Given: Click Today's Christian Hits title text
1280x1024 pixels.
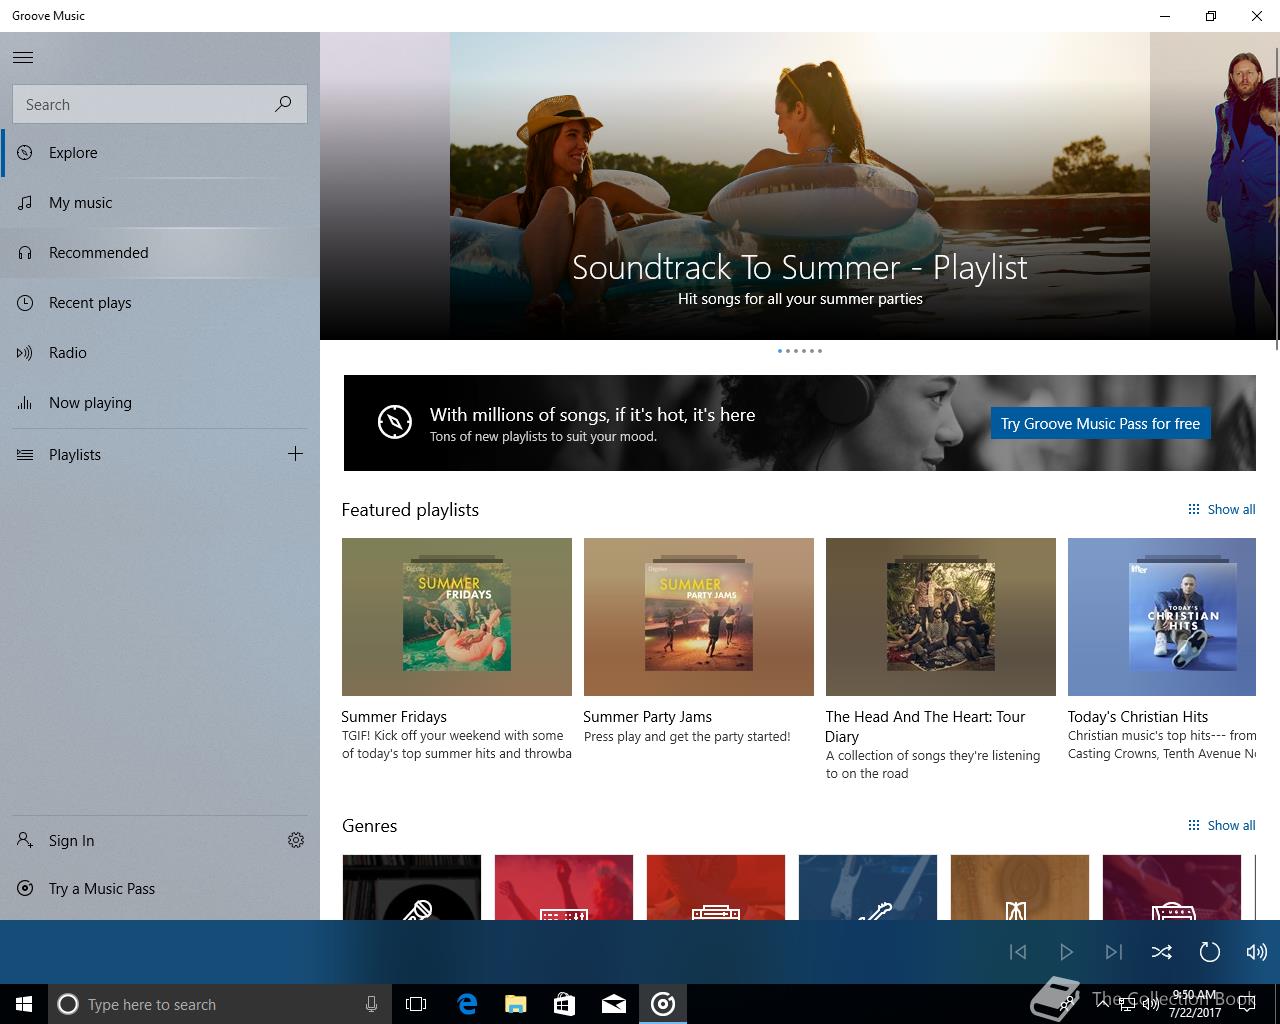Looking at the screenshot, I should [1138, 717].
